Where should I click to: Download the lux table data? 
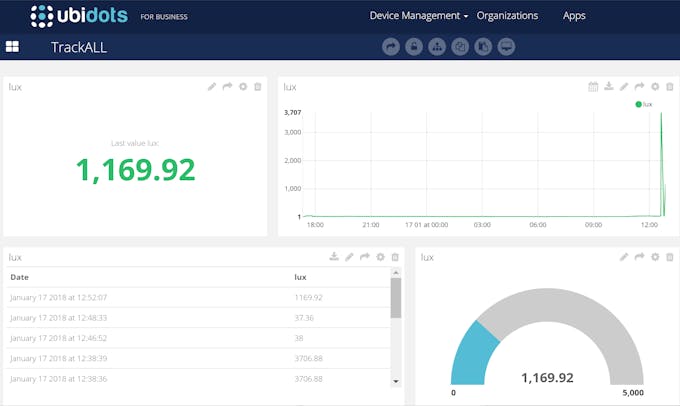[x=334, y=257]
